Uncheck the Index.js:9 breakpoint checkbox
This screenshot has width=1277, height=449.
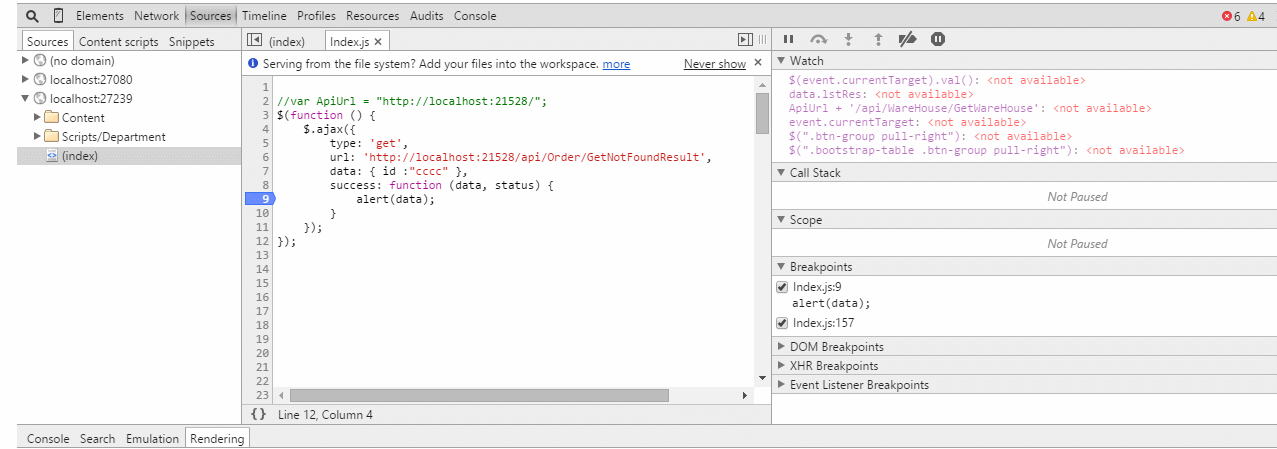782,288
